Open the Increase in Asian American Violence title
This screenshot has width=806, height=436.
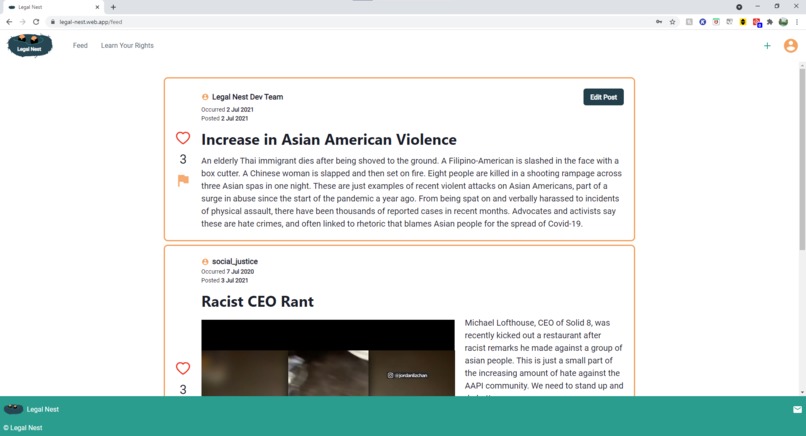[329, 140]
